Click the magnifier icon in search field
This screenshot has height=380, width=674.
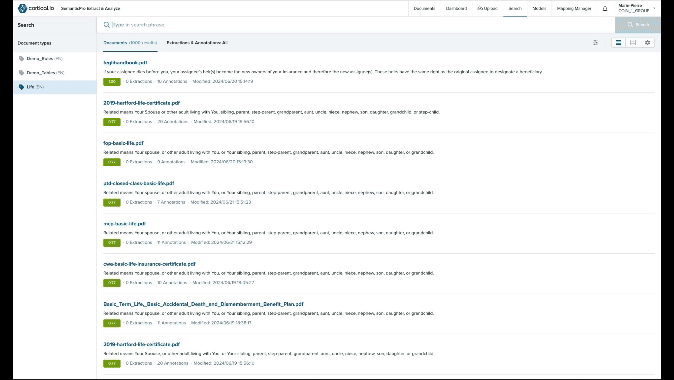(x=107, y=25)
